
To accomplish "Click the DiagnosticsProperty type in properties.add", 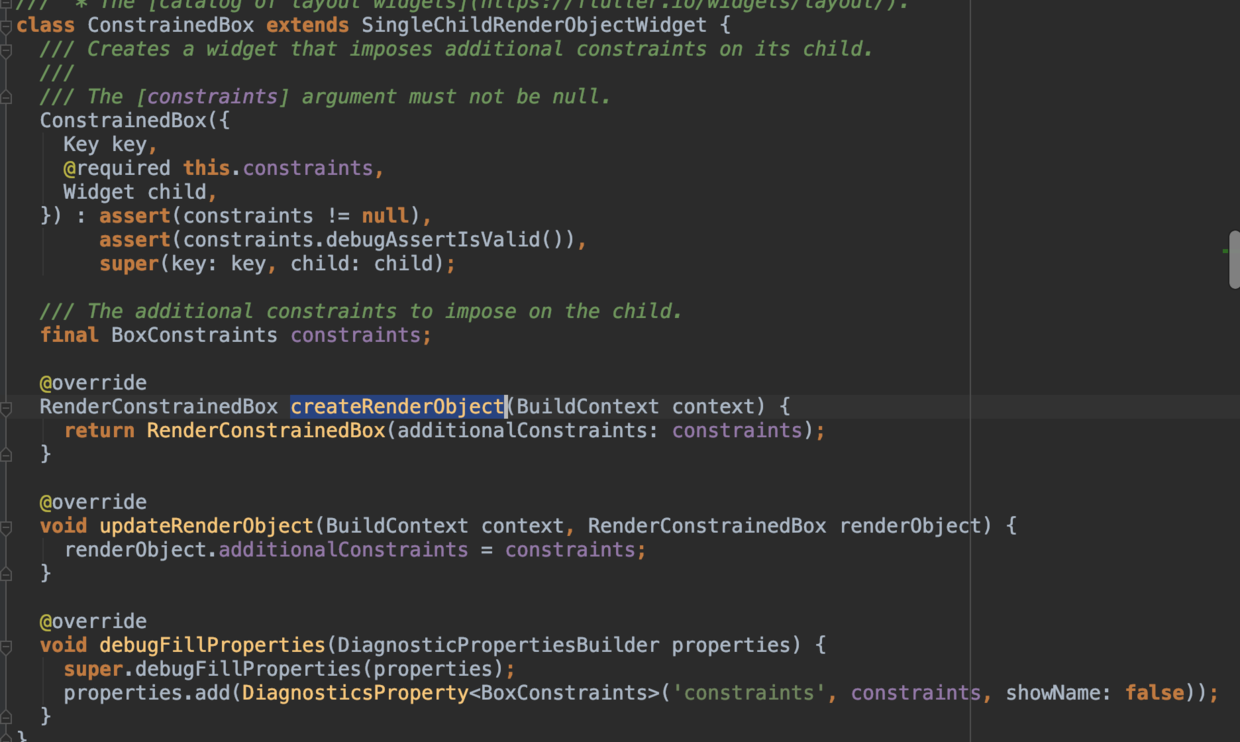I will pos(355,693).
